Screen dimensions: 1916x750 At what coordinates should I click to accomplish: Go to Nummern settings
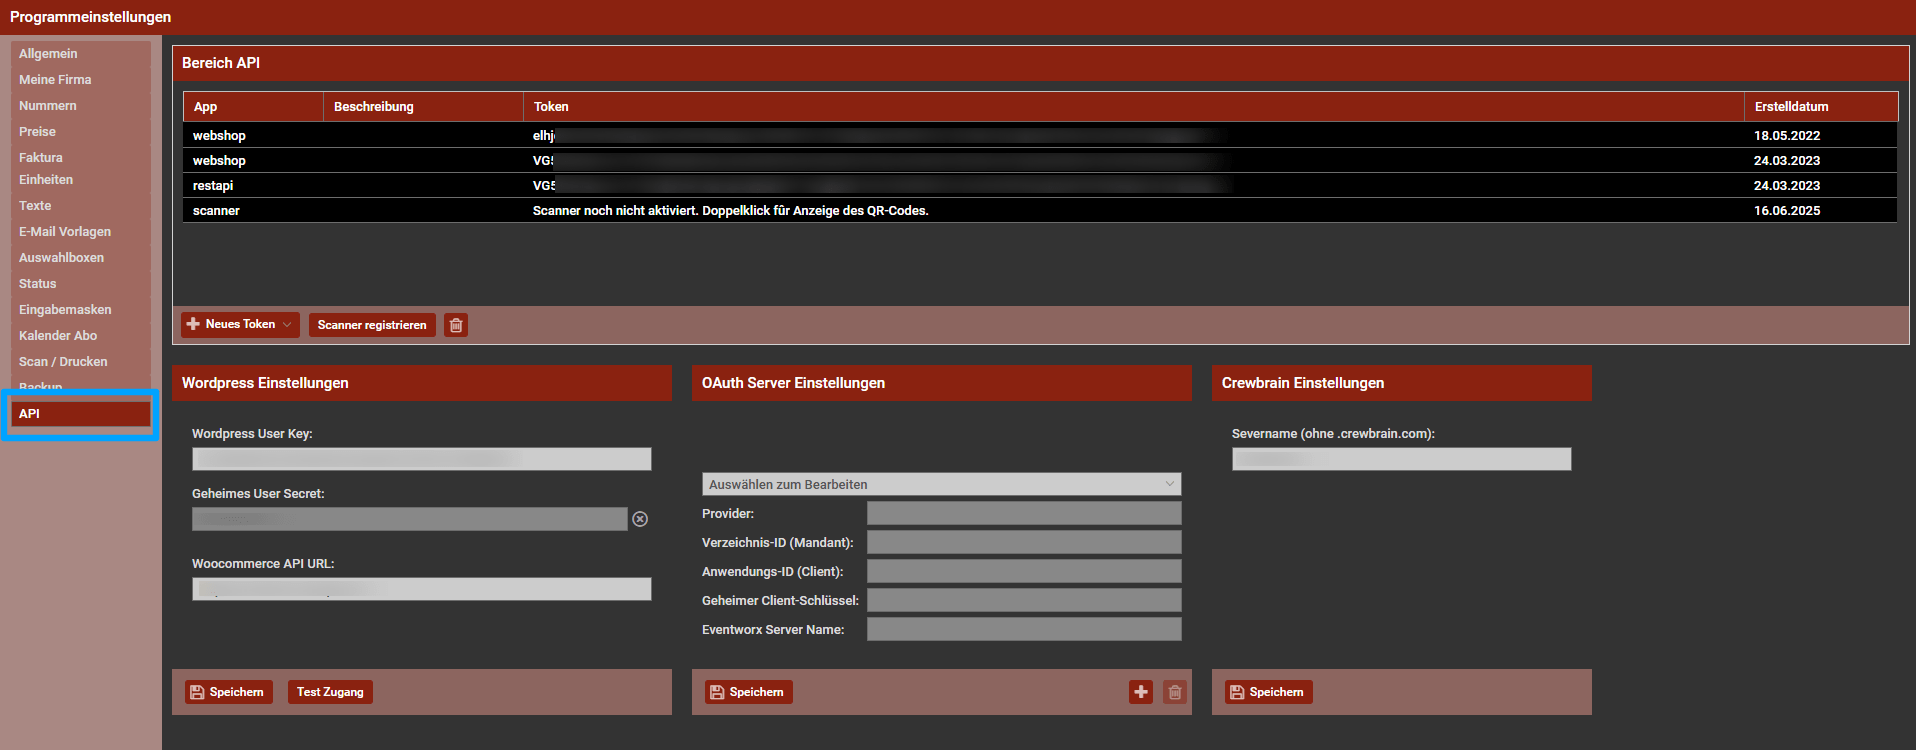pos(81,106)
